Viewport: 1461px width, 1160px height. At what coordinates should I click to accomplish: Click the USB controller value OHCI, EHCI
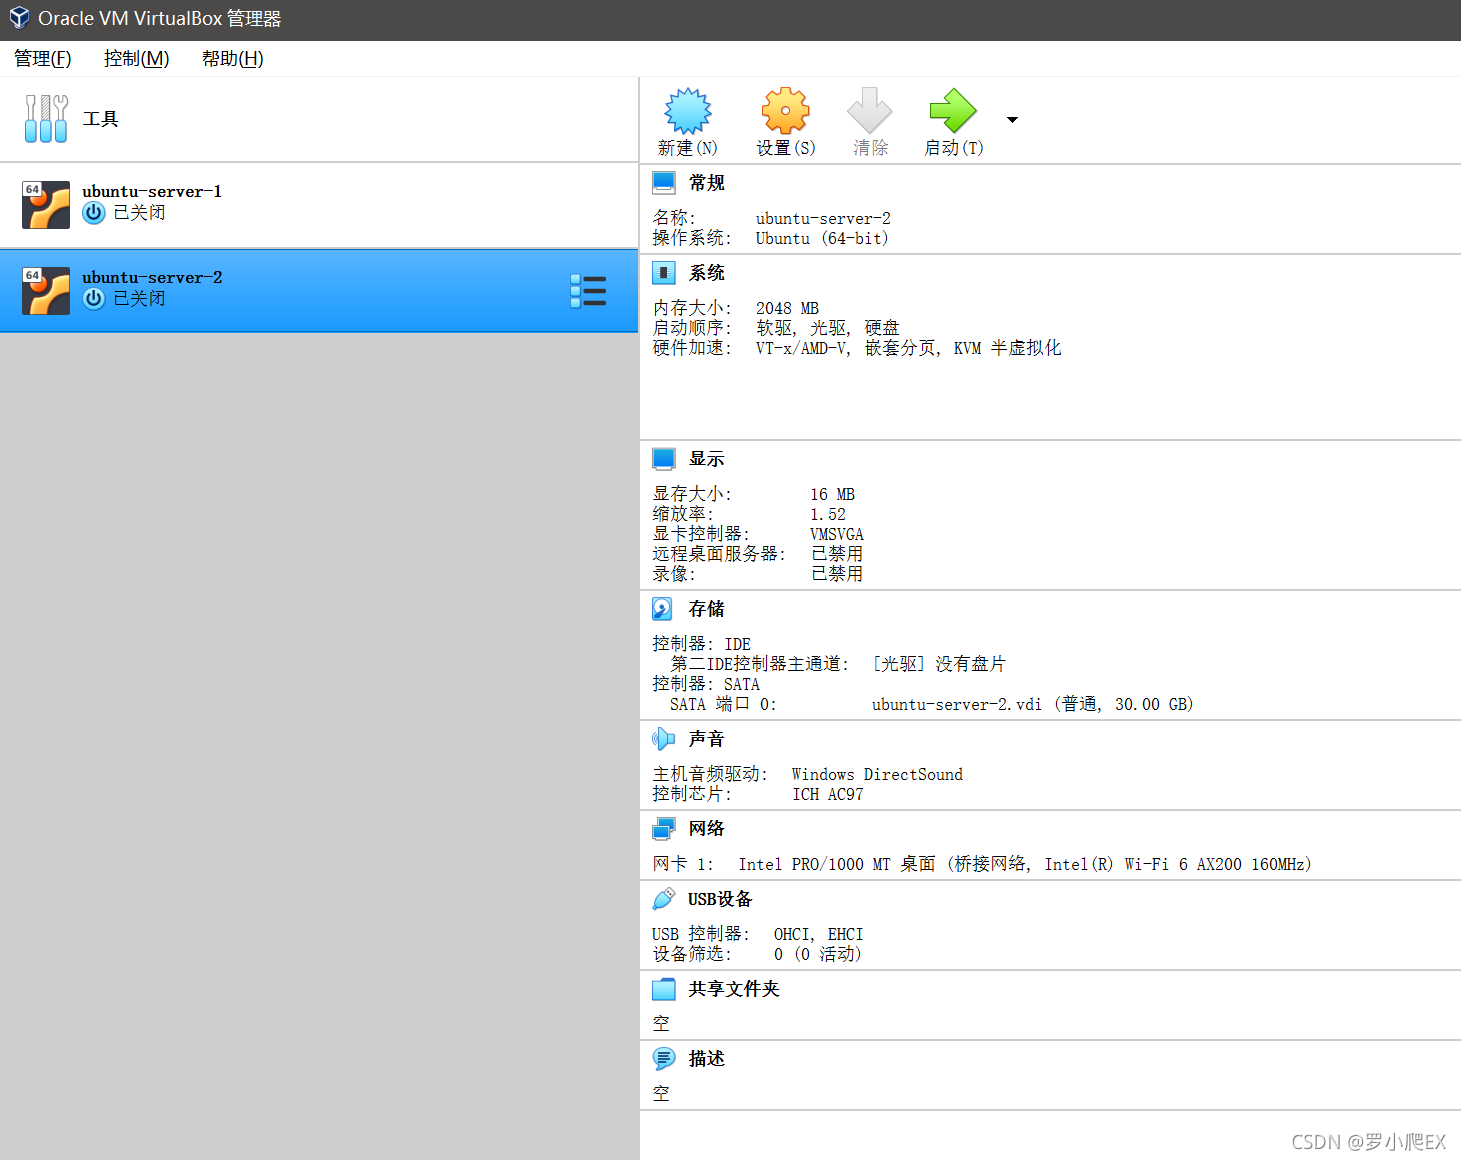(818, 935)
